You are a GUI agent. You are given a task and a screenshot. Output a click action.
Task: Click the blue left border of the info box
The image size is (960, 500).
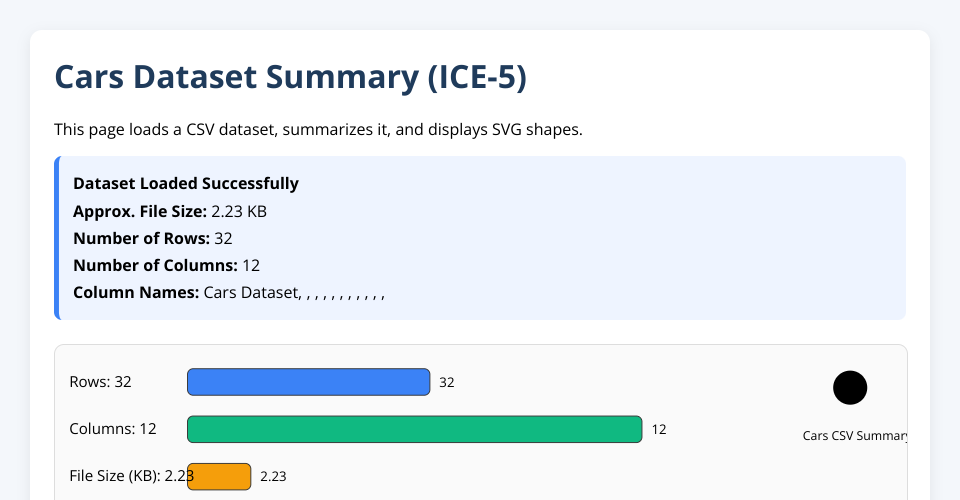pos(57,238)
